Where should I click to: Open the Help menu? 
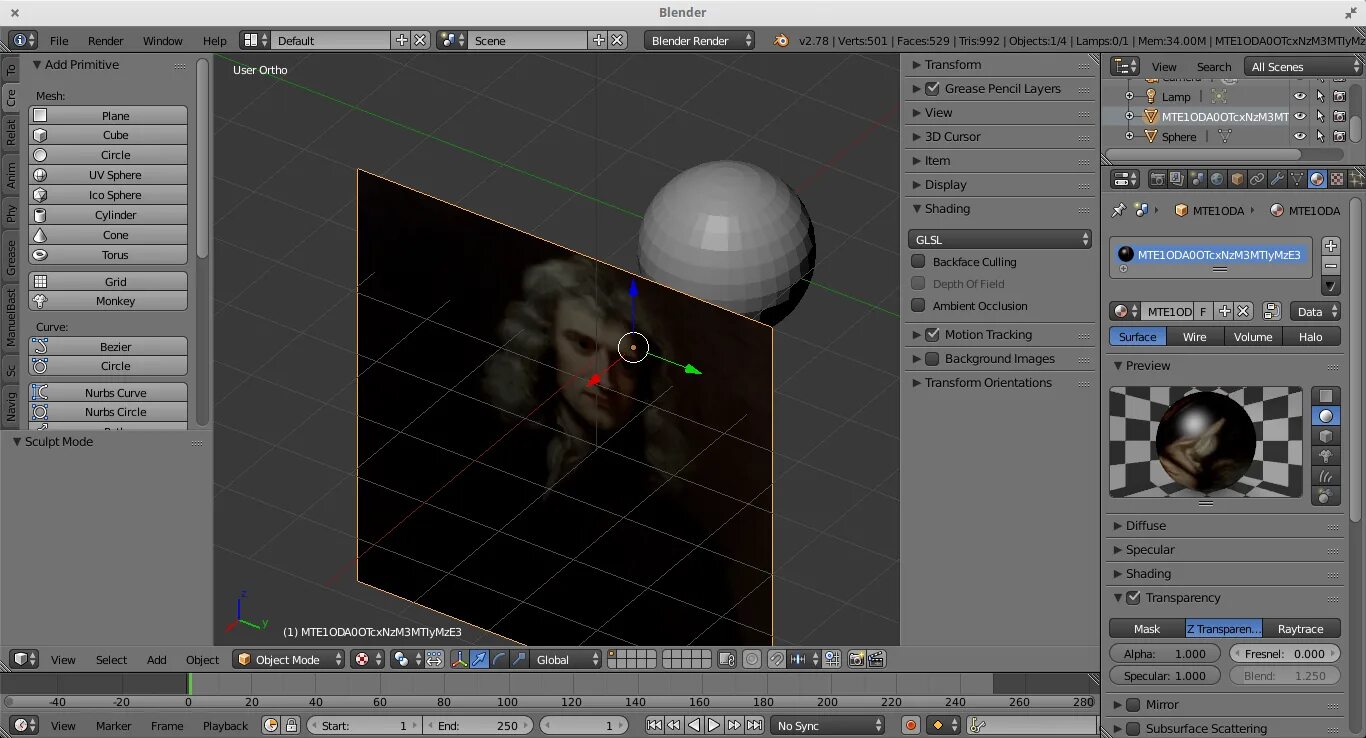point(215,40)
